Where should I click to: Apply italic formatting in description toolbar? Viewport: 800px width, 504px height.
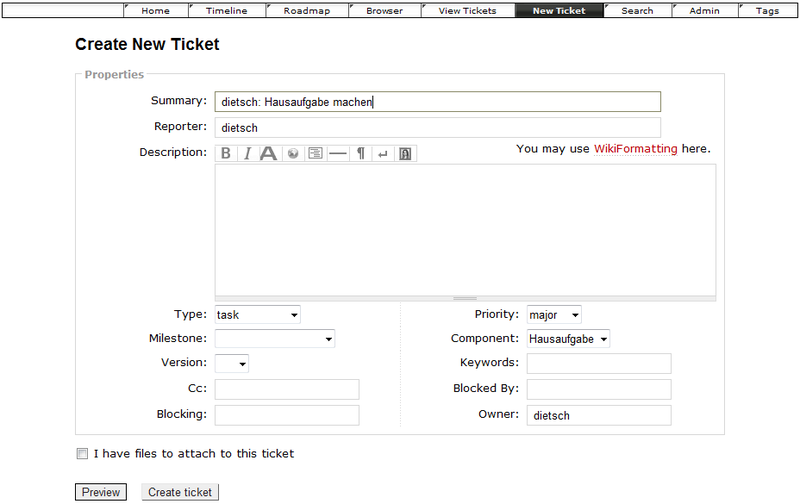pyautogui.click(x=247, y=153)
